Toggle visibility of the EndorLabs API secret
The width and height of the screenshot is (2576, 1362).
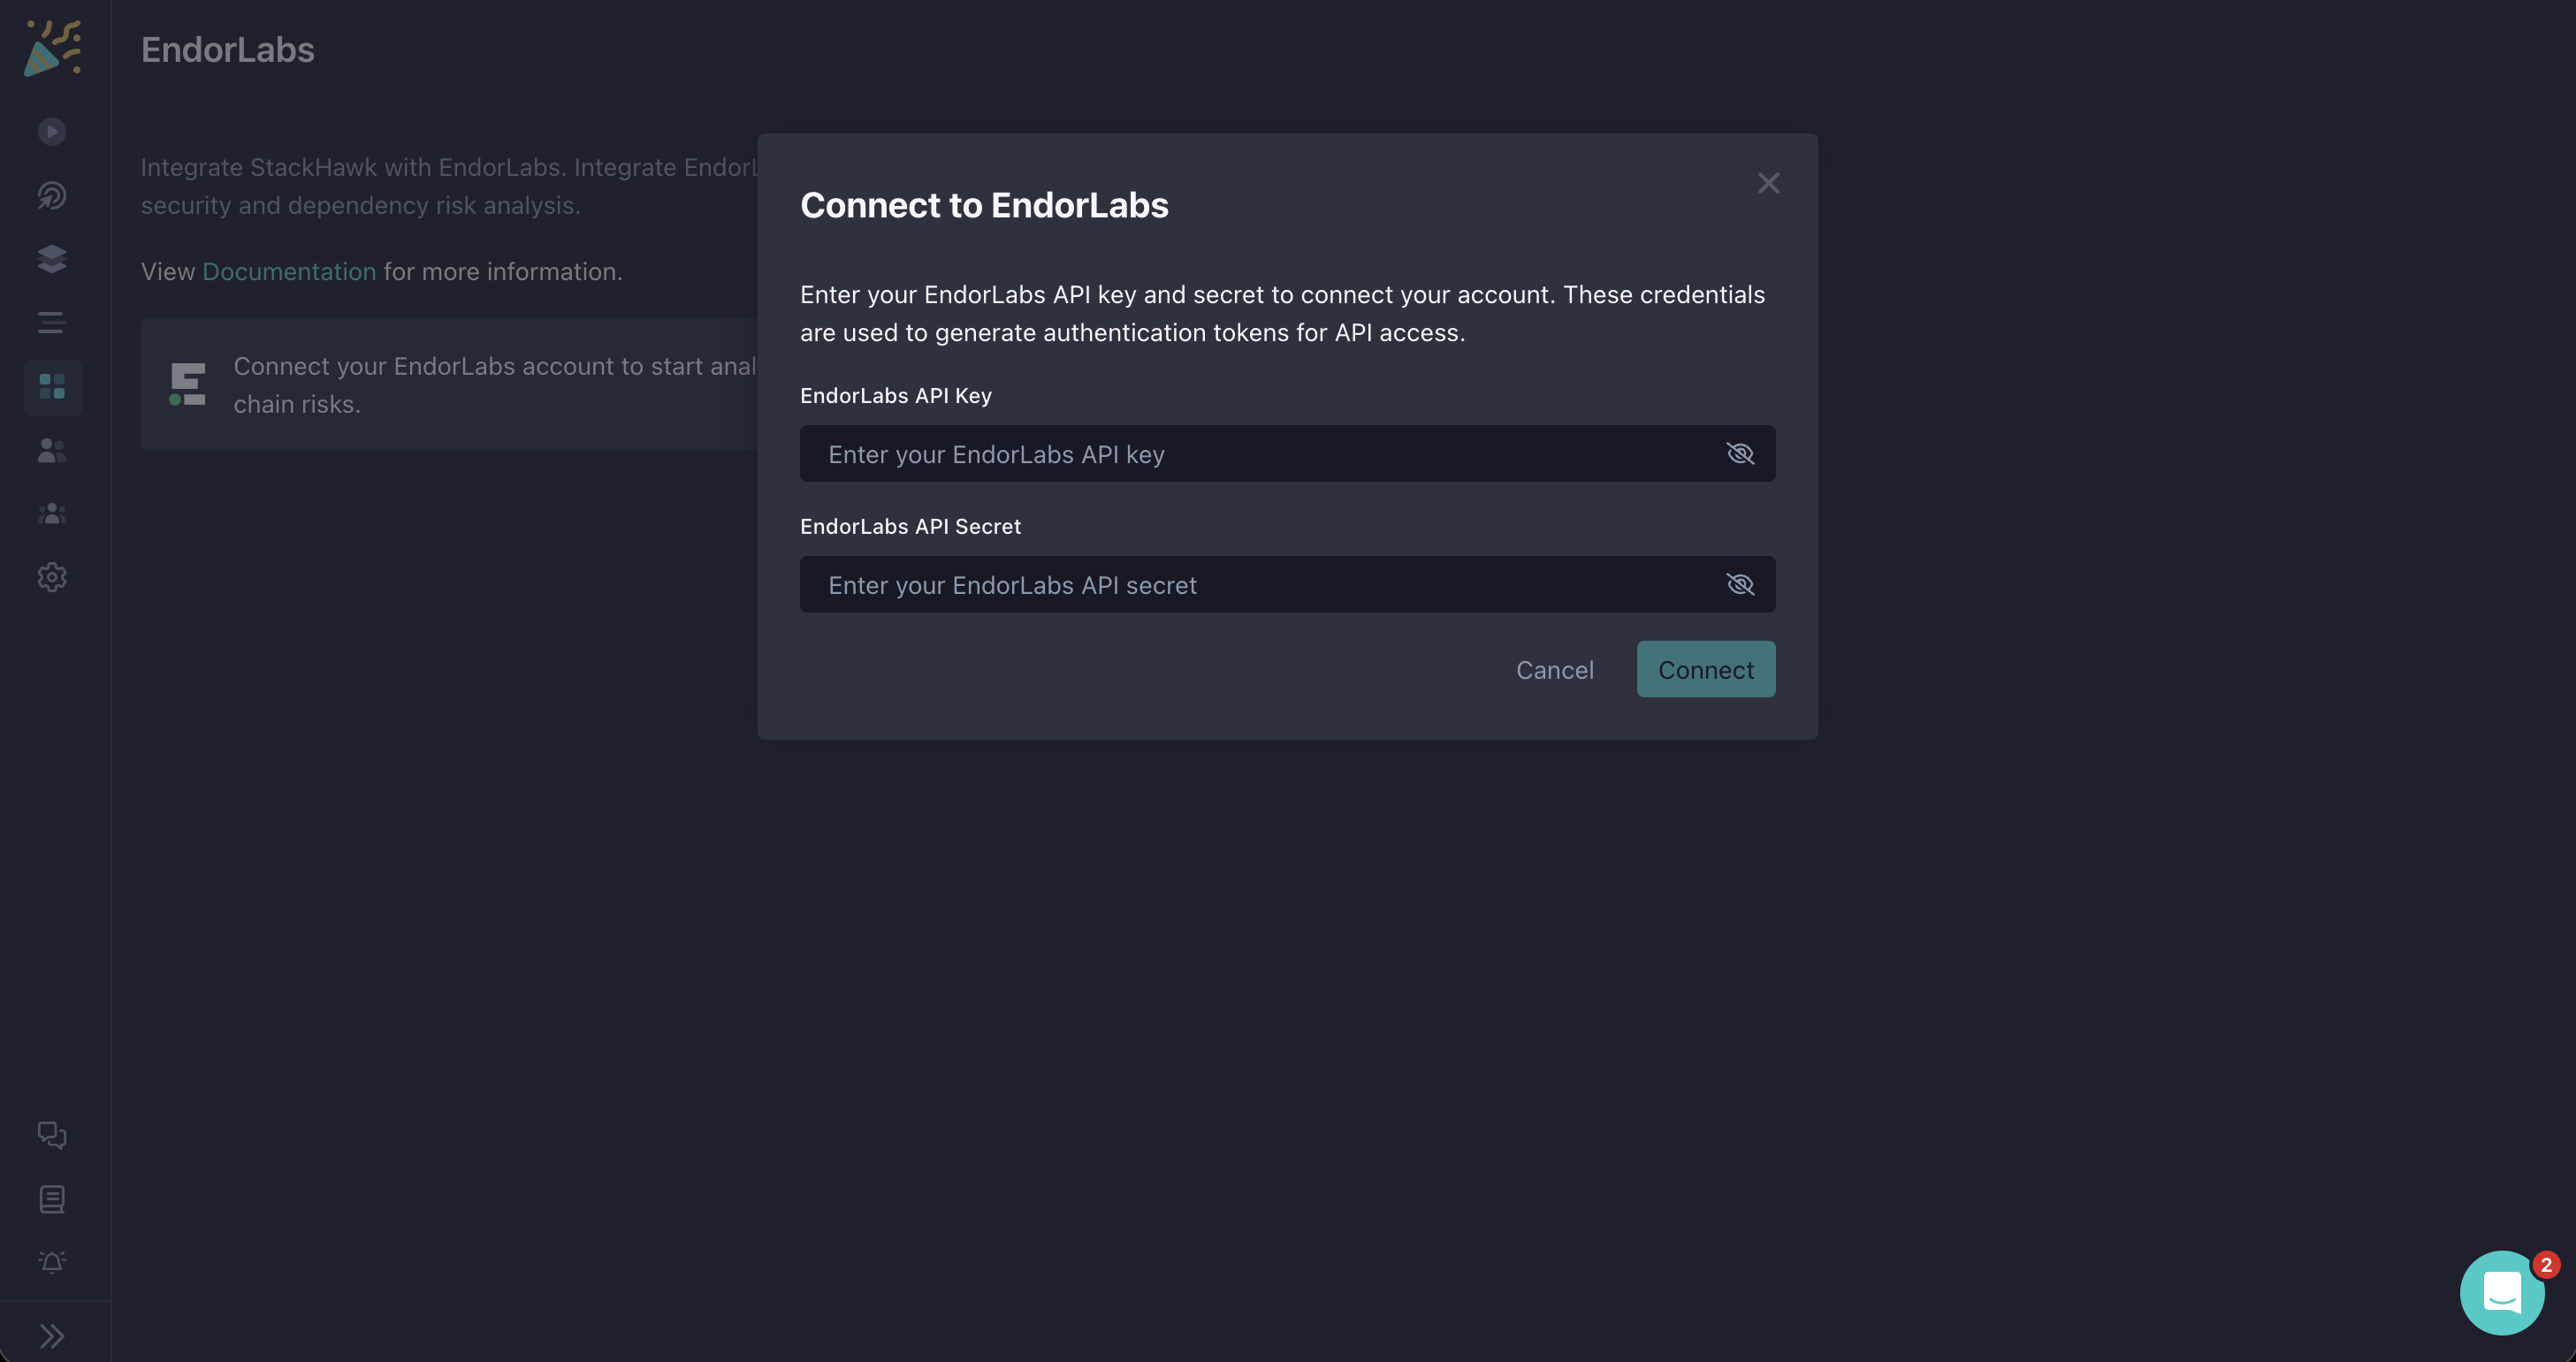pos(1740,584)
